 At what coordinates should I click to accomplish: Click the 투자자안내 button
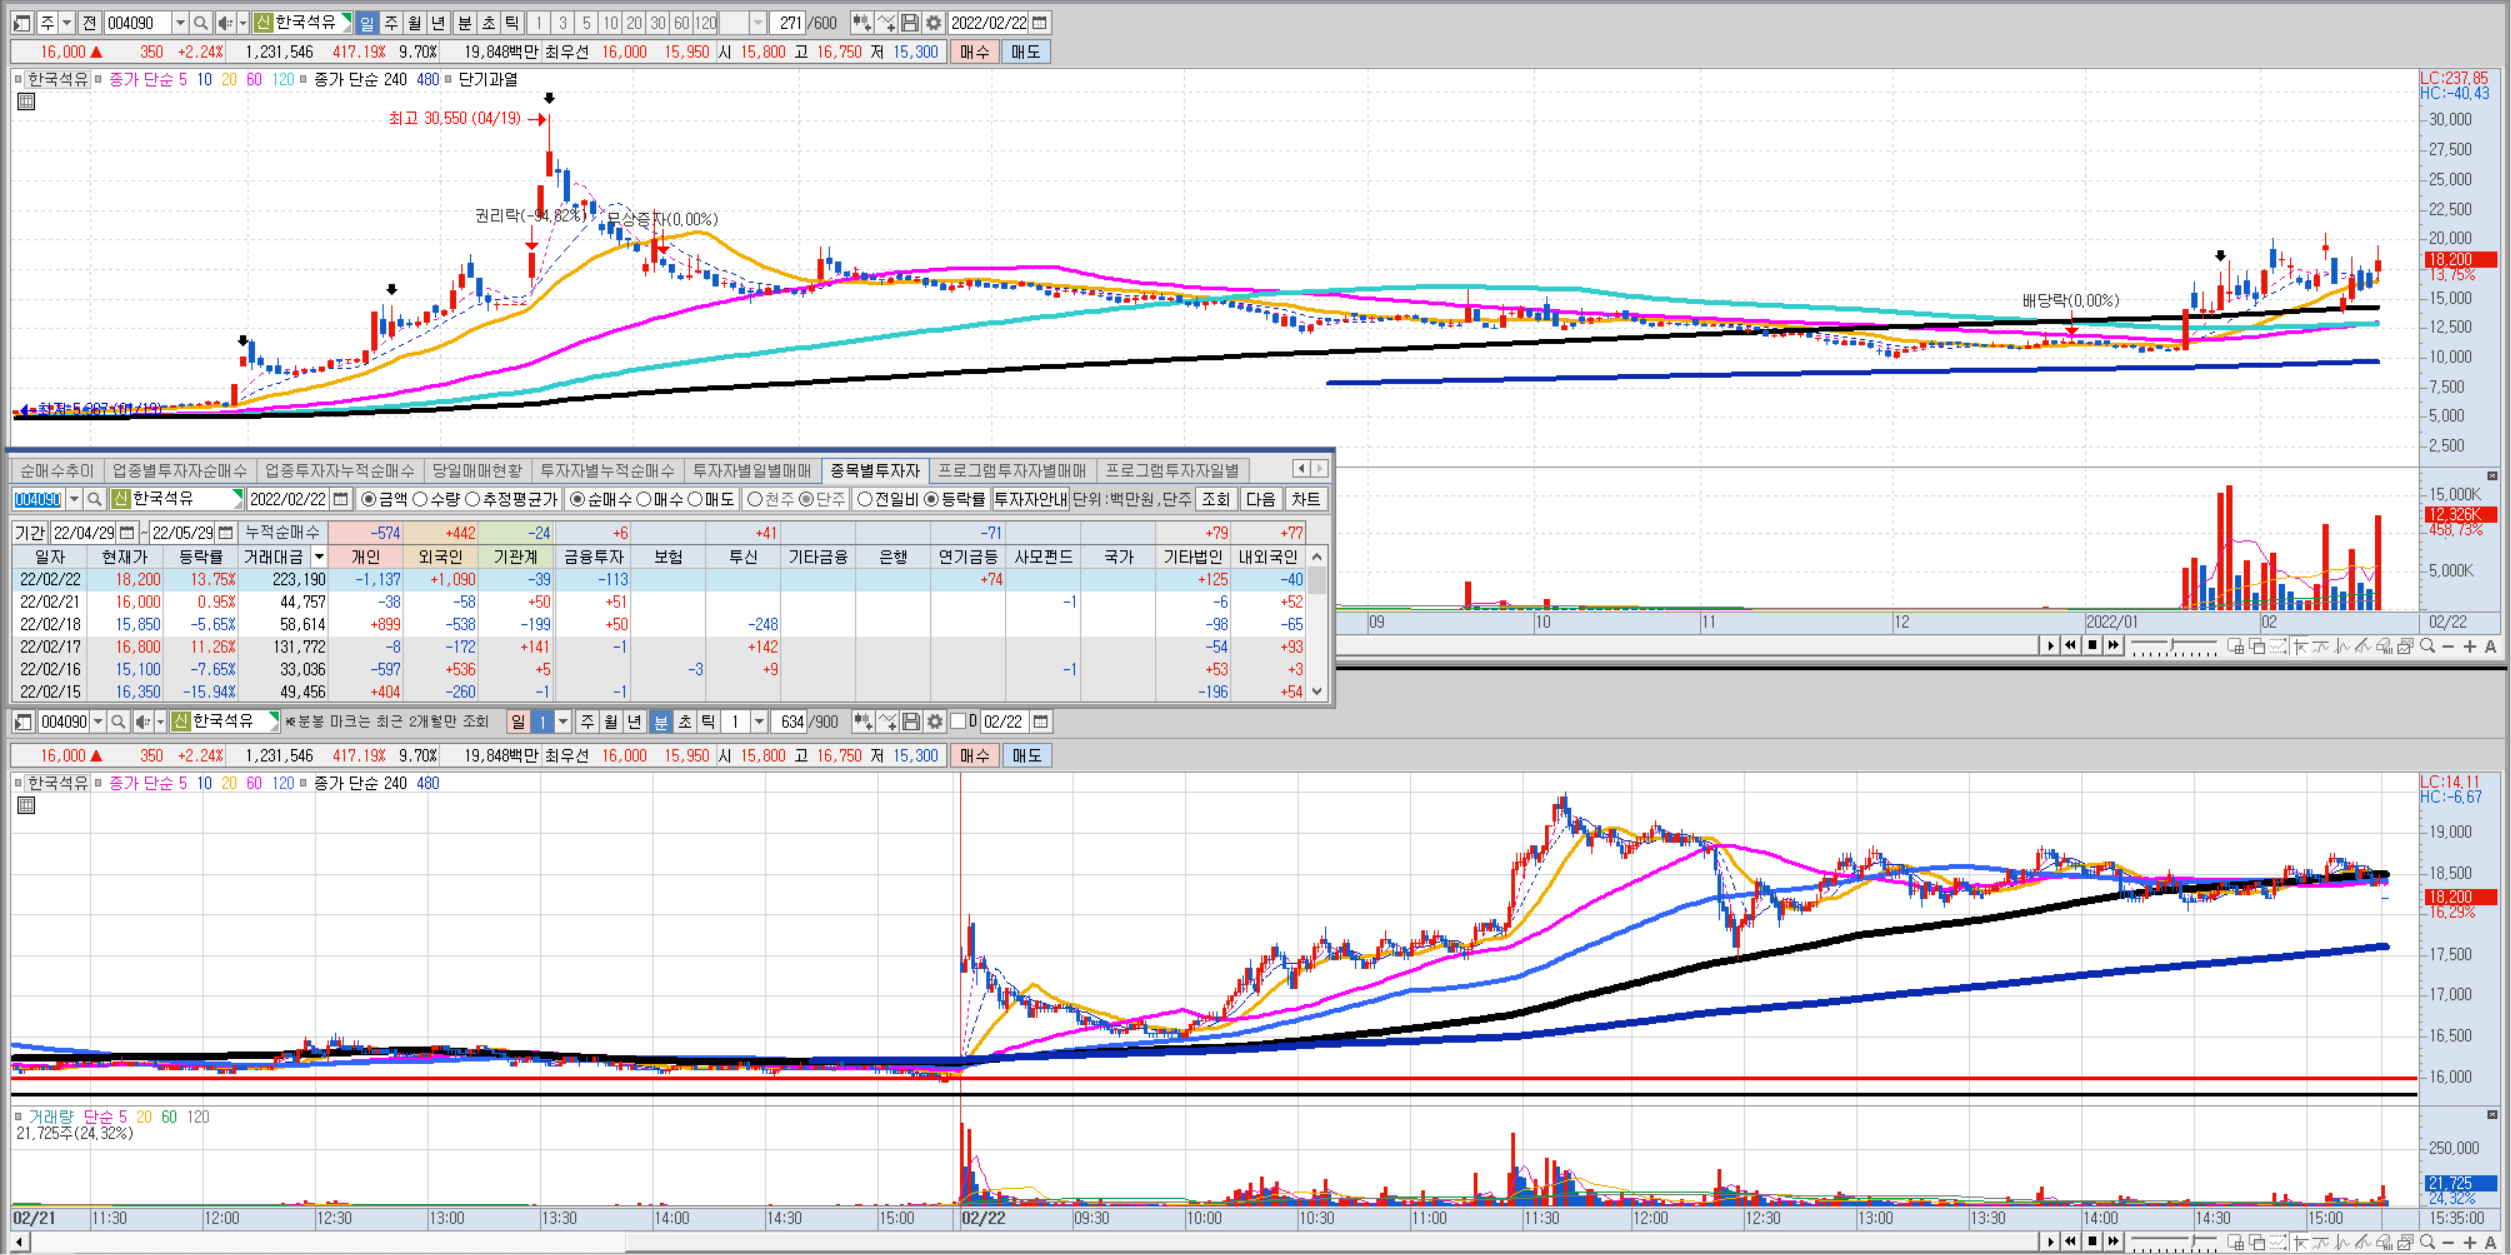click(1030, 499)
